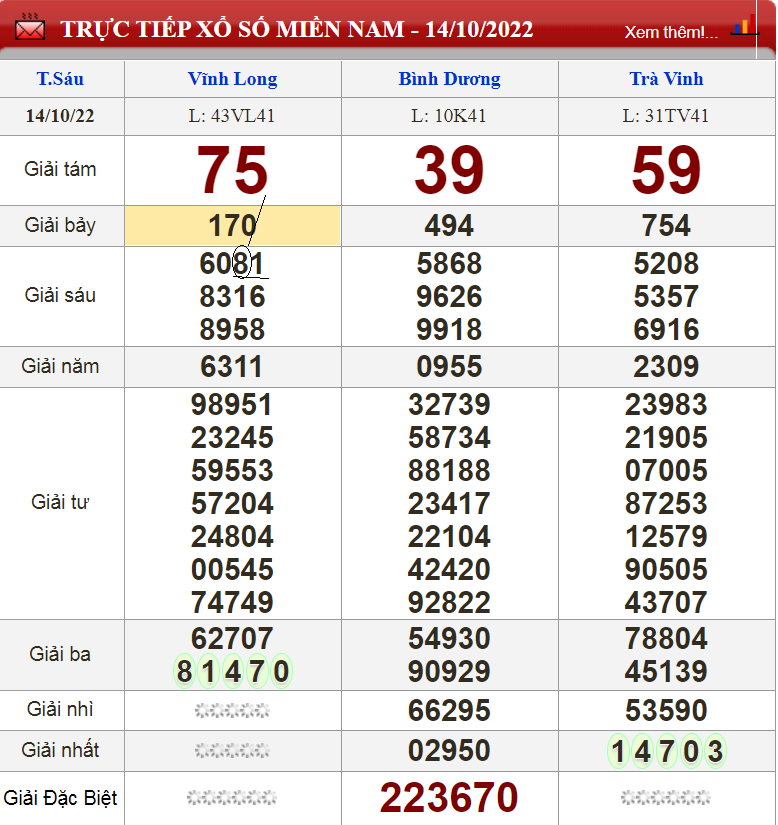Click the lottery code L: 10K41
This screenshot has height=825, width=778.
[449, 116]
